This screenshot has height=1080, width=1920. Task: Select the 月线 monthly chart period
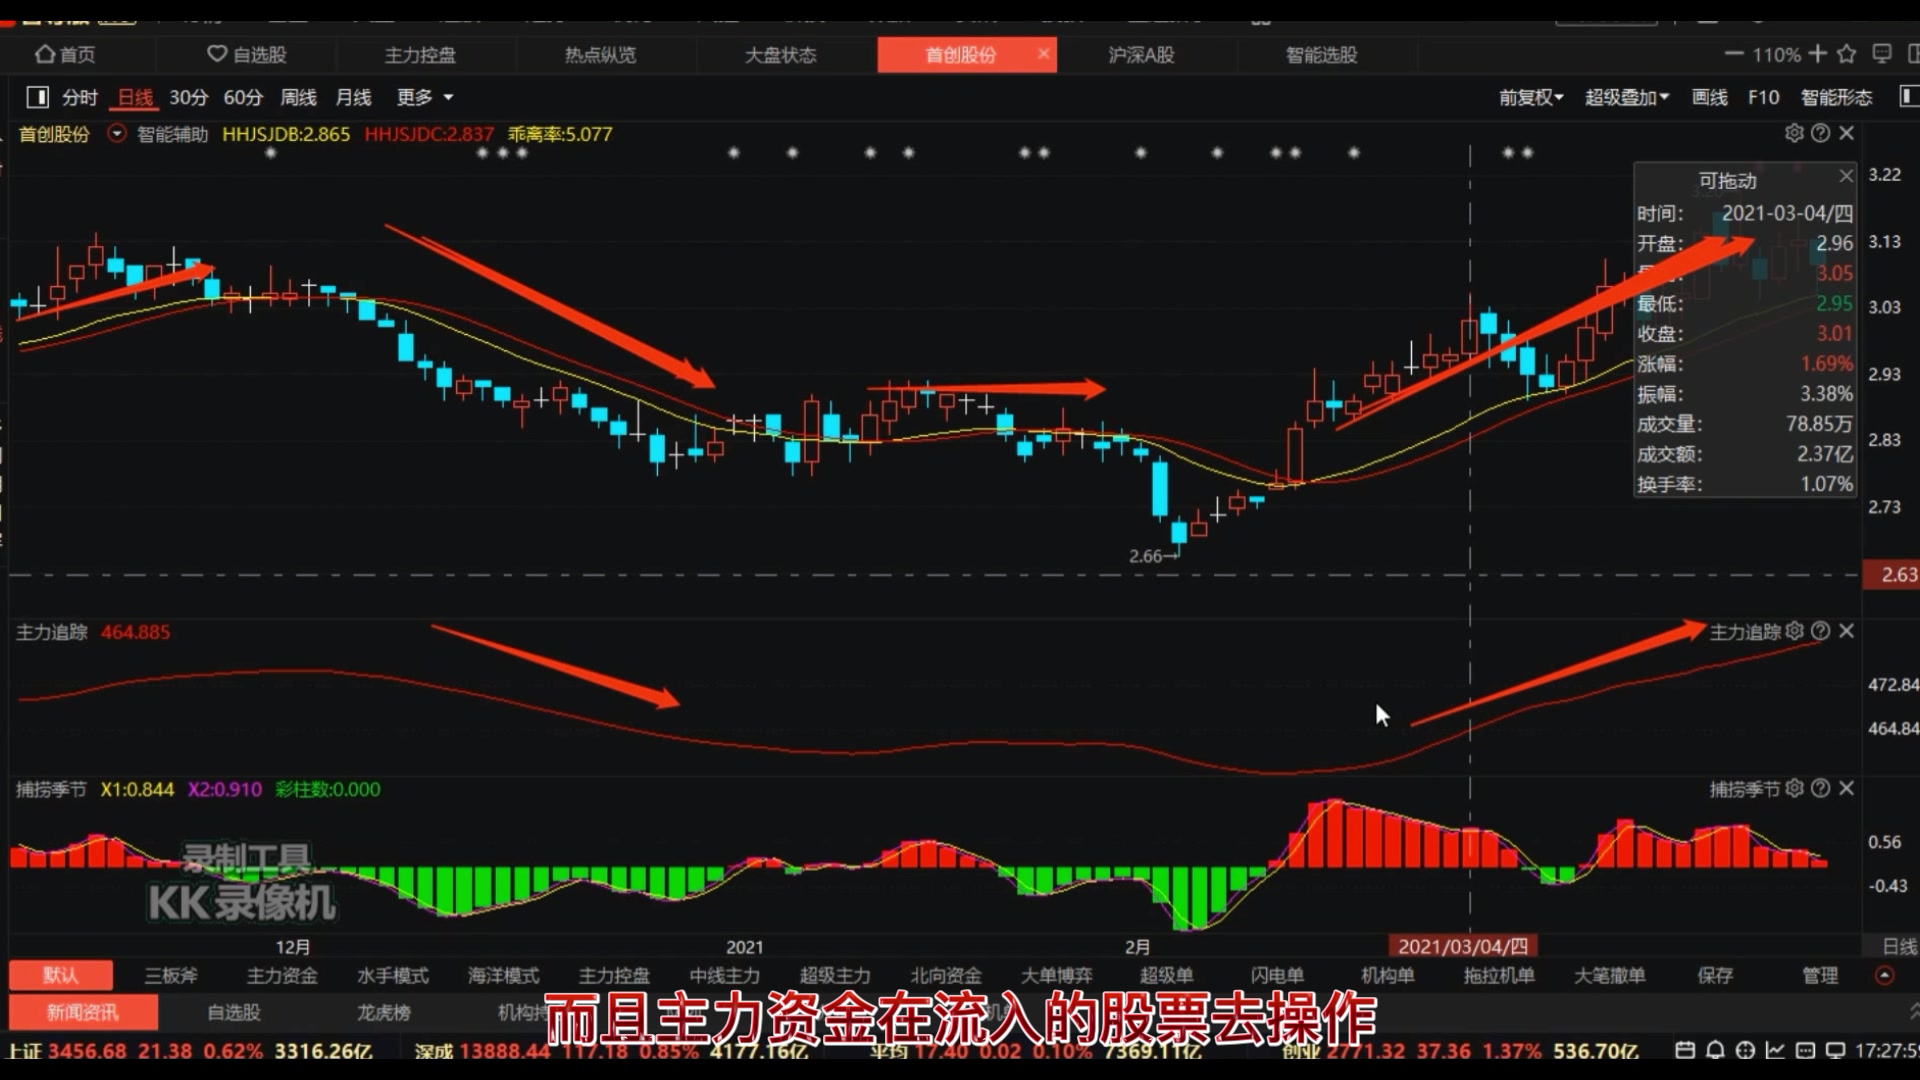coord(353,97)
